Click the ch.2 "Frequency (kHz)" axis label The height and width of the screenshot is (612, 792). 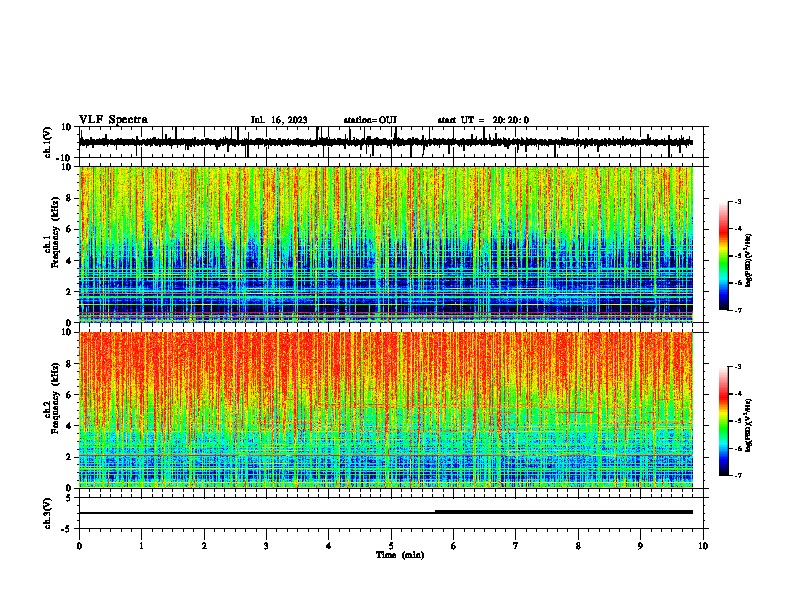55,398
